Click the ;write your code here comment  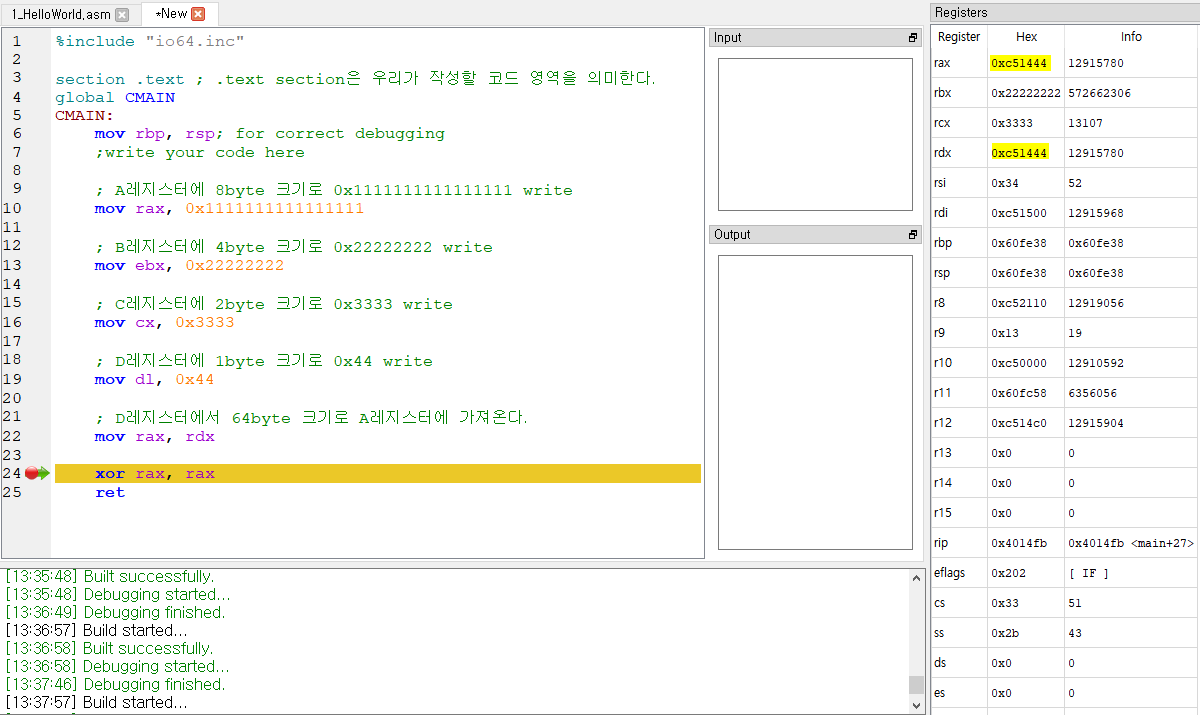[200, 153]
